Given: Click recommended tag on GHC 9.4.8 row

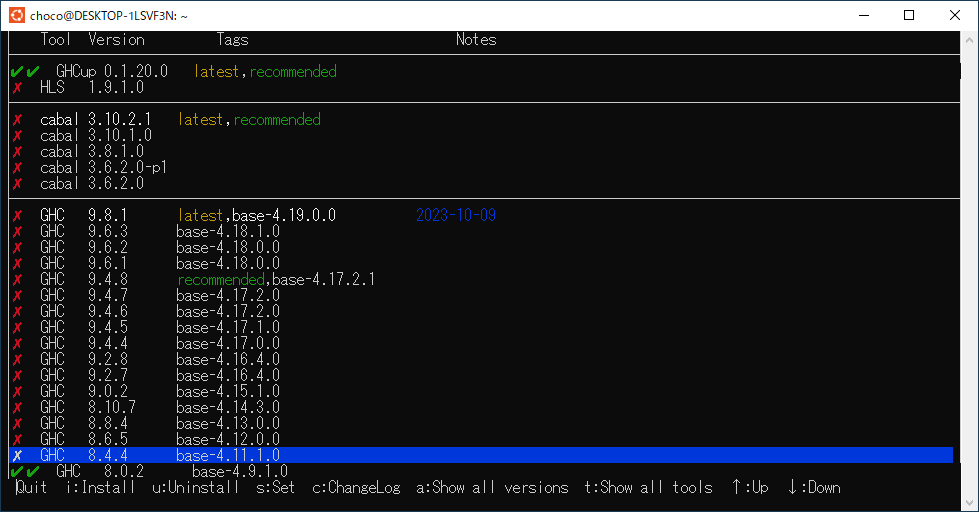Looking at the screenshot, I should click(x=221, y=279).
